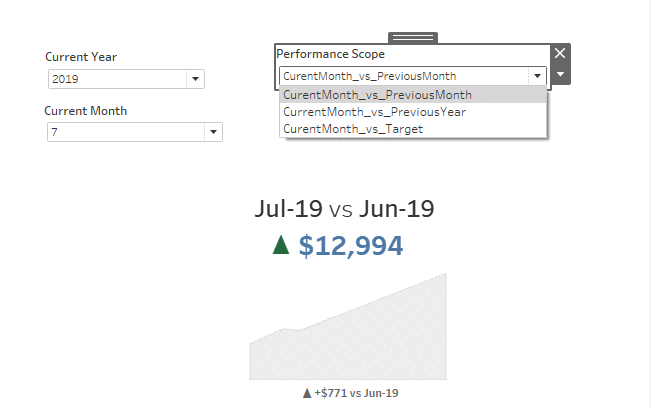
Task: Click the green up-triangle indicator
Action: (281, 245)
